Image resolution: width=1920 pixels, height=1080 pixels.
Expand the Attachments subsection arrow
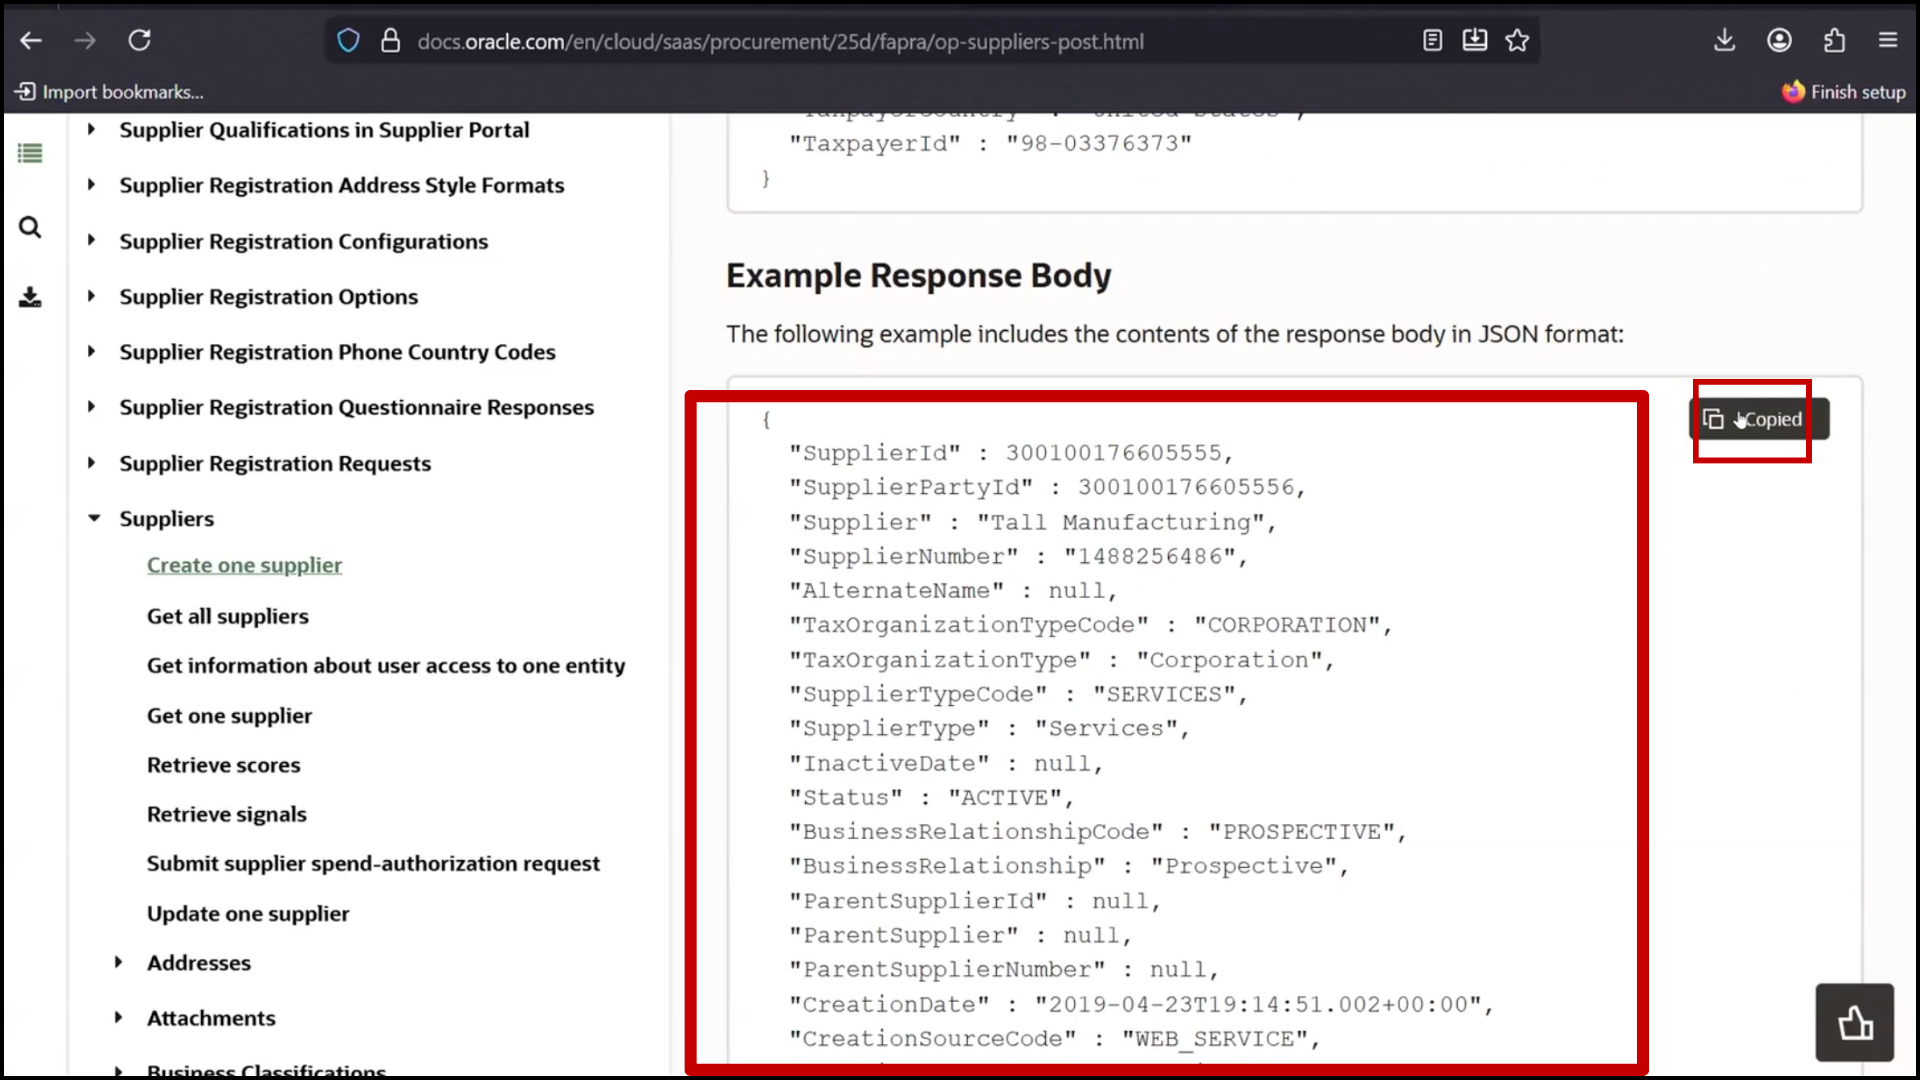tap(118, 1017)
